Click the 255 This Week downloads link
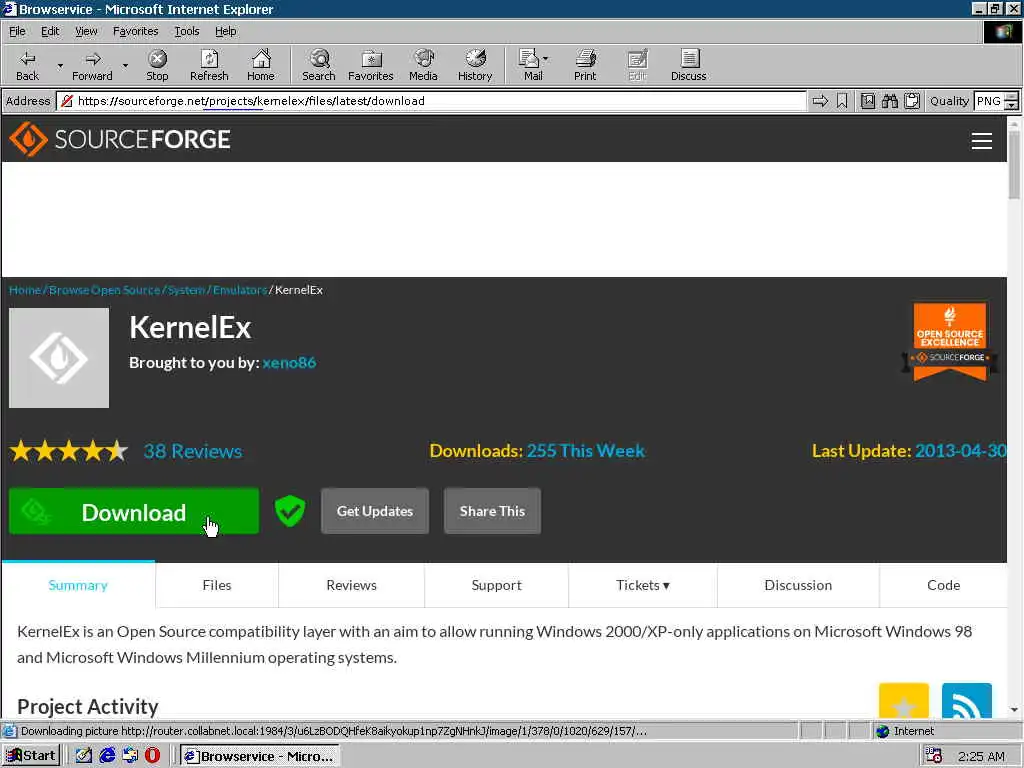The width and height of the screenshot is (1024, 768). [586, 451]
